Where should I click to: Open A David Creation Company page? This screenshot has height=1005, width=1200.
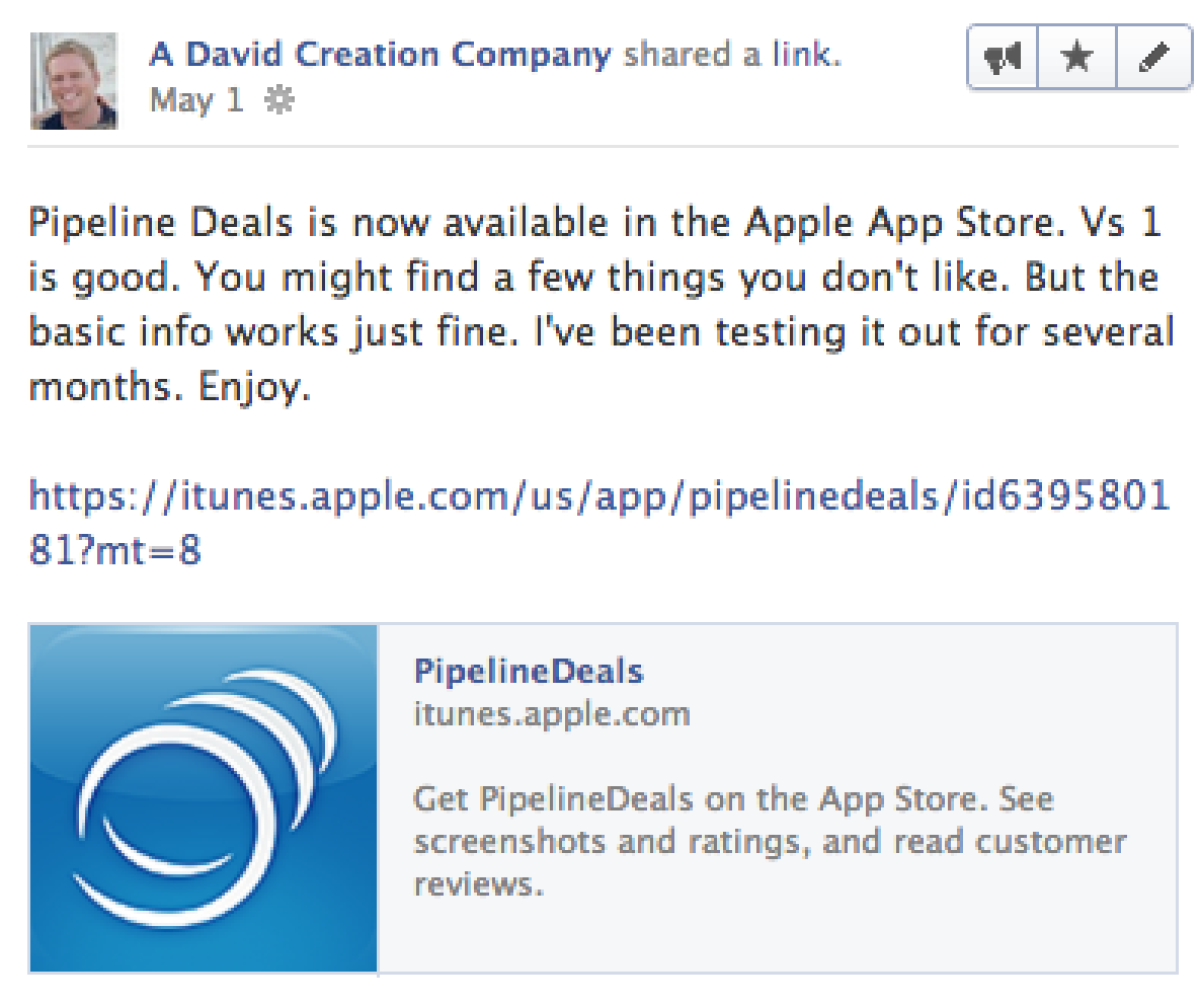click(x=379, y=54)
